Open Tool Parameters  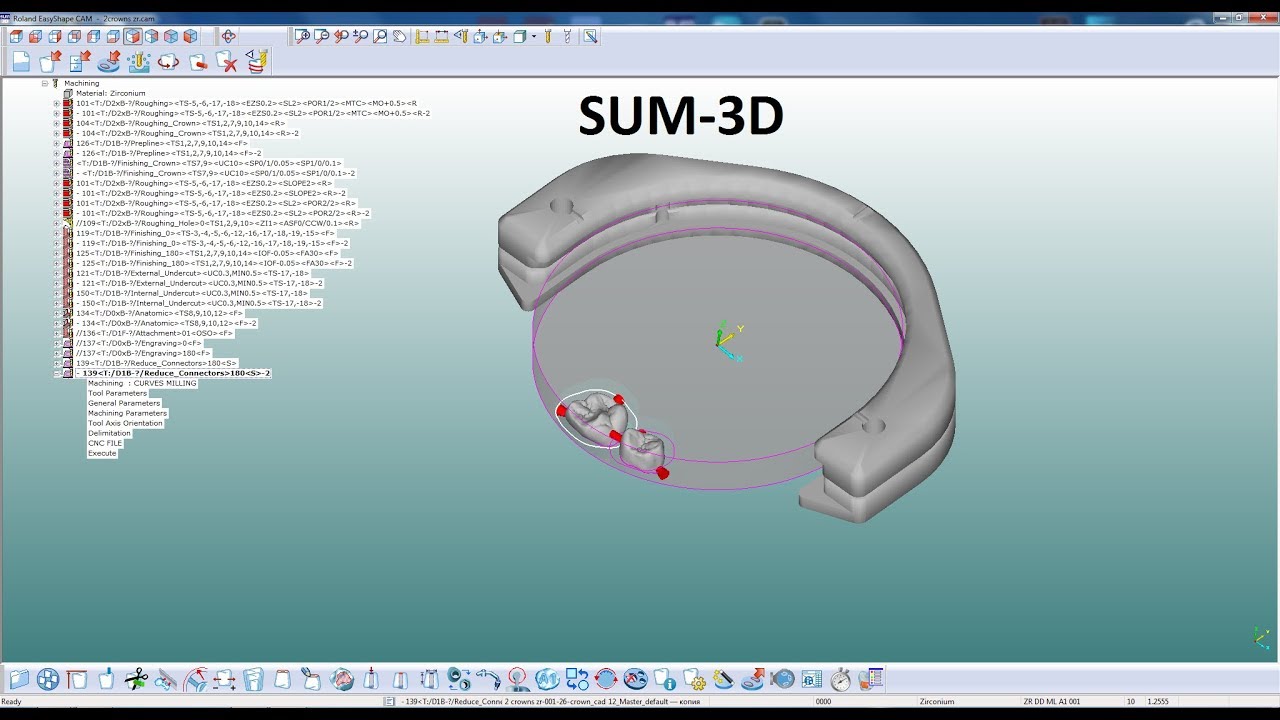[x=117, y=393]
